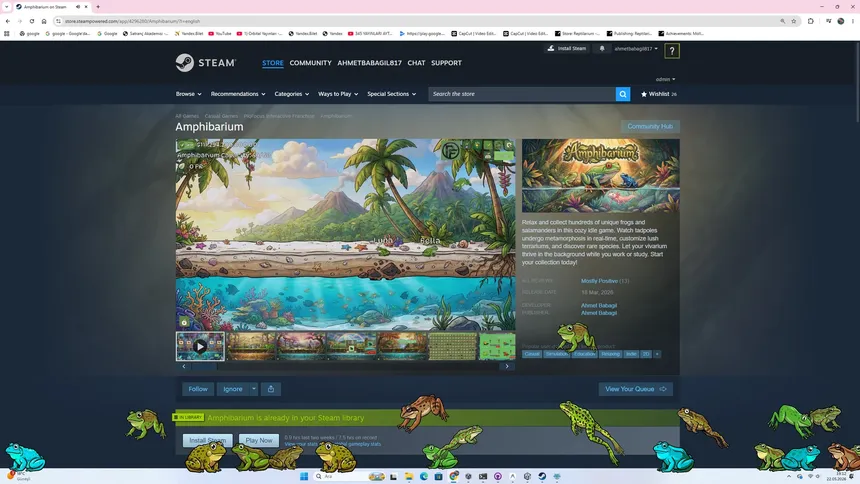Follow the Amphibarium game
This screenshot has width=860, height=484.
(x=198, y=389)
